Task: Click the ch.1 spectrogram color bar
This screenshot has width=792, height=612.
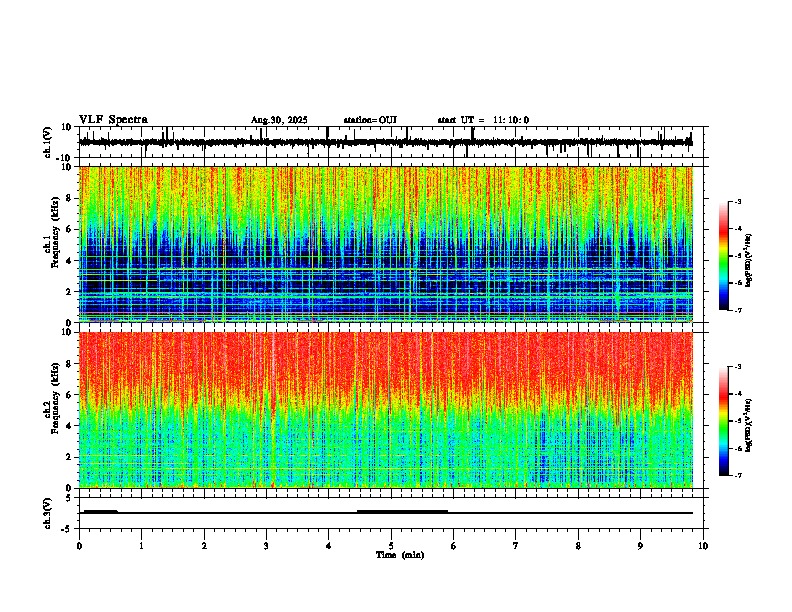Action: click(723, 256)
